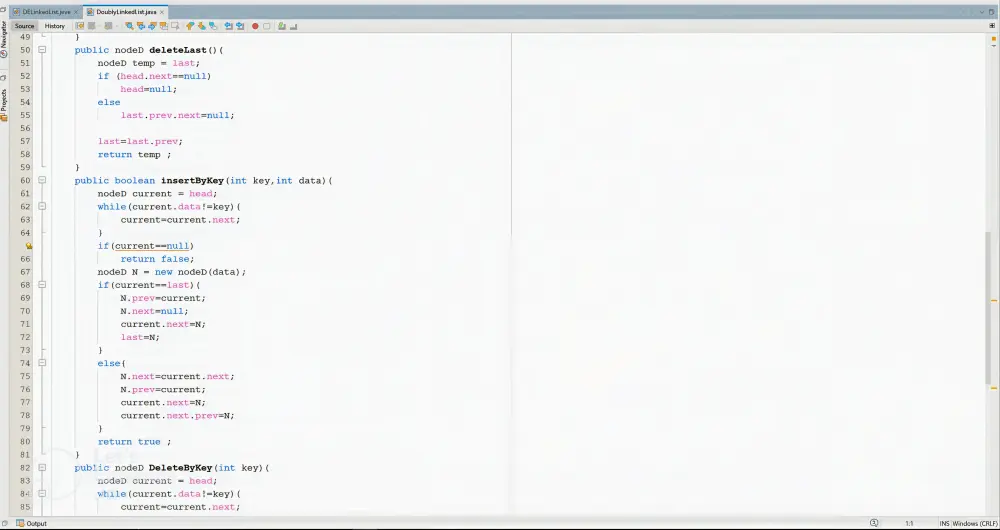
Task: Find next occurrence icon in toolbar
Action: coord(152,26)
